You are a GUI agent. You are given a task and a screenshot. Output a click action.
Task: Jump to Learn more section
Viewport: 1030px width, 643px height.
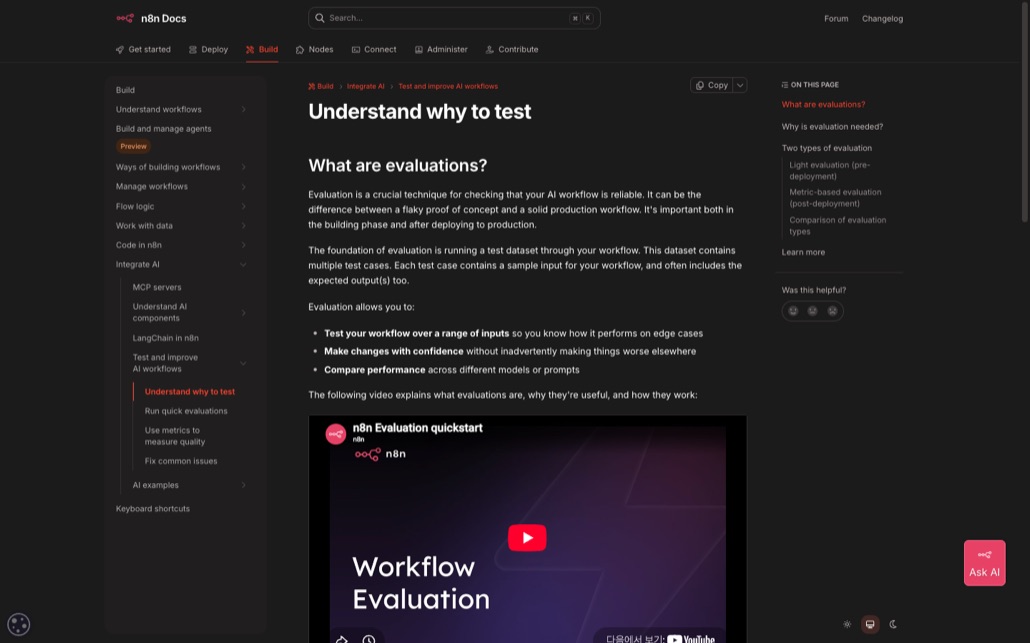click(803, 252)
